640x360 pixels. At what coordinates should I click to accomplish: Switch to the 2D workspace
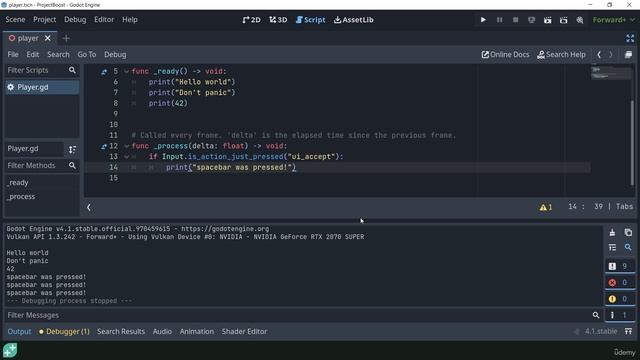pyautogui.click(x=251, y=20)
